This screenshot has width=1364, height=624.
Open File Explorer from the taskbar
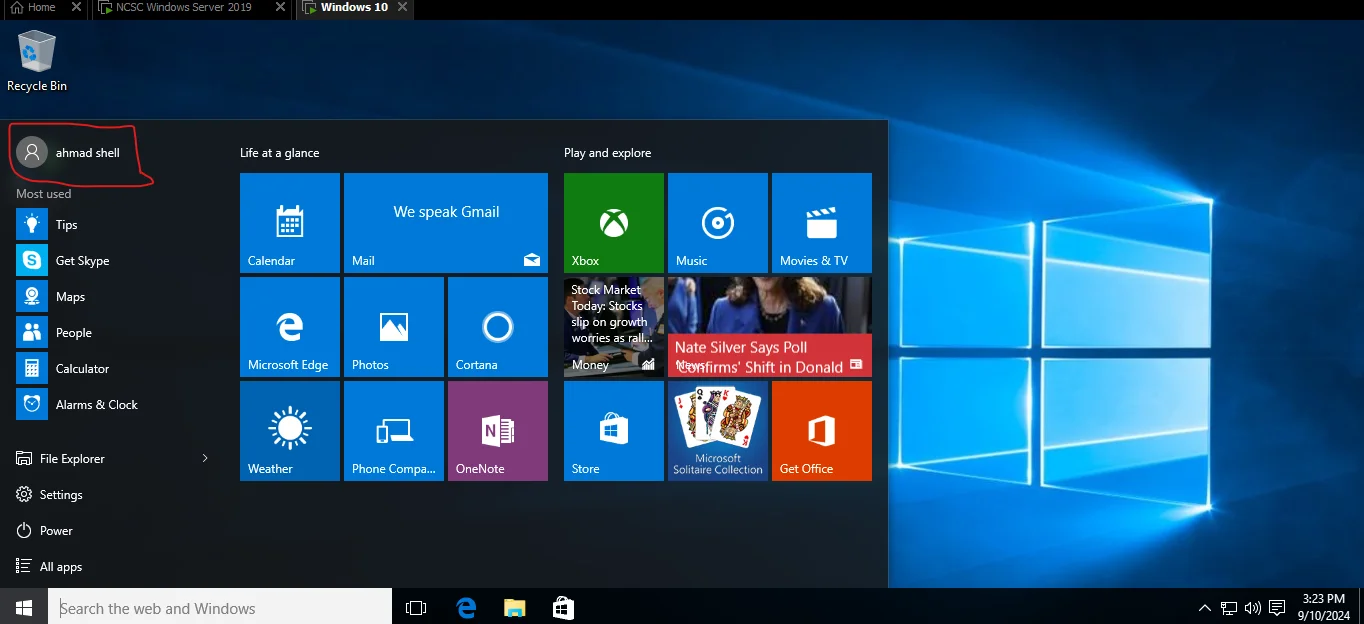pyautogui.click(x=514, y=607)
